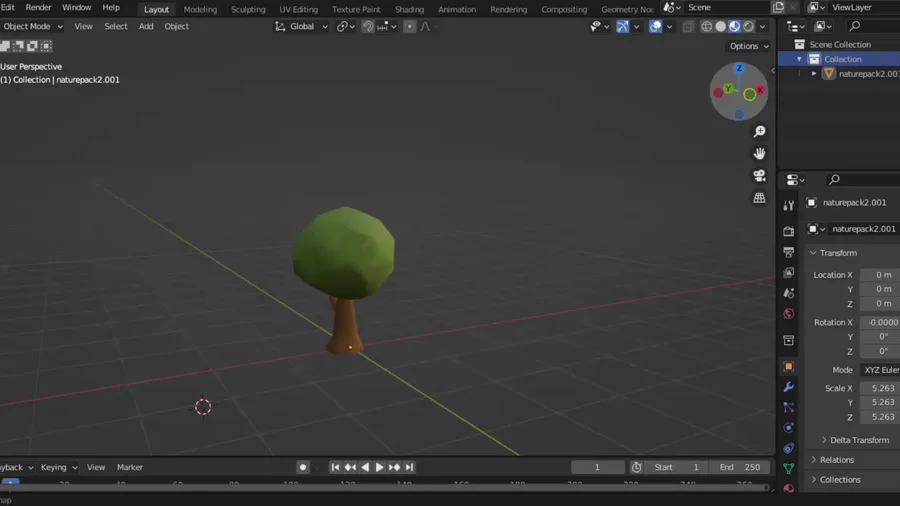Select material preview shading
The image size is (900, 506).
pos(734,26)
